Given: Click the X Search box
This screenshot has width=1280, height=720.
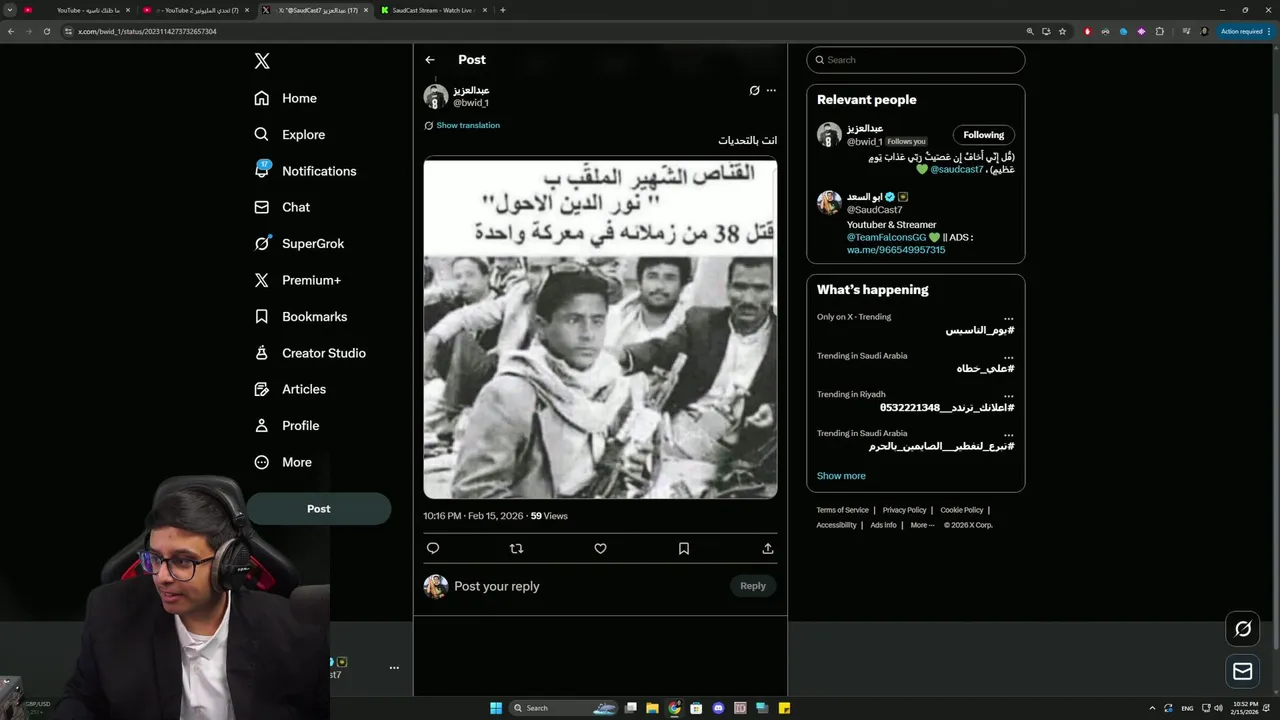Looking at the screenshot, I should [916, 60].
